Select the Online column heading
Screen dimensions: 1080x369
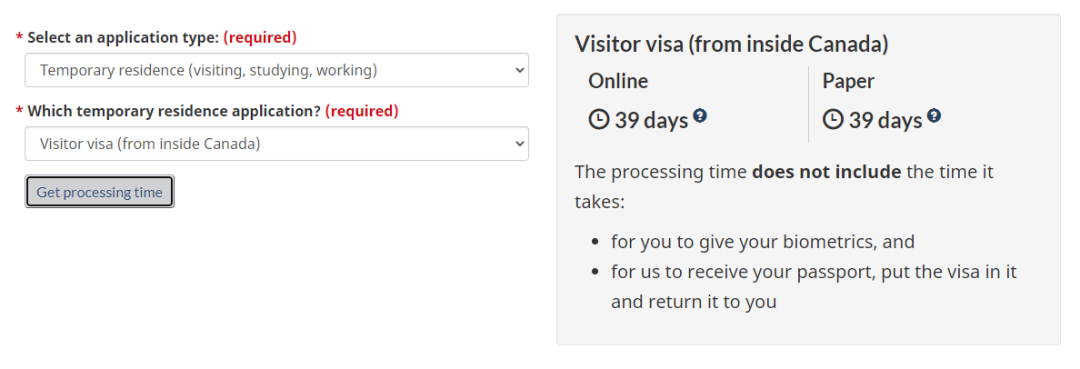[x=618, y=81]
